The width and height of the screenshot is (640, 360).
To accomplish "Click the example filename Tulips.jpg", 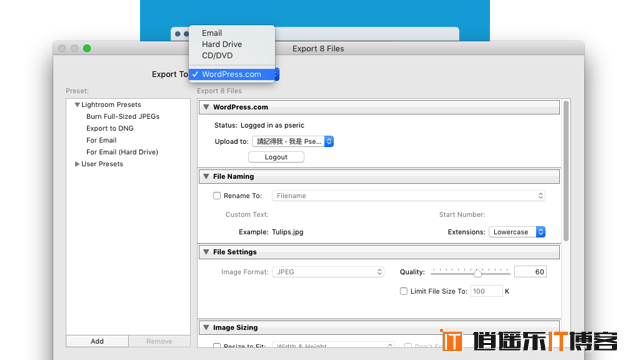I will pos(288,232).
